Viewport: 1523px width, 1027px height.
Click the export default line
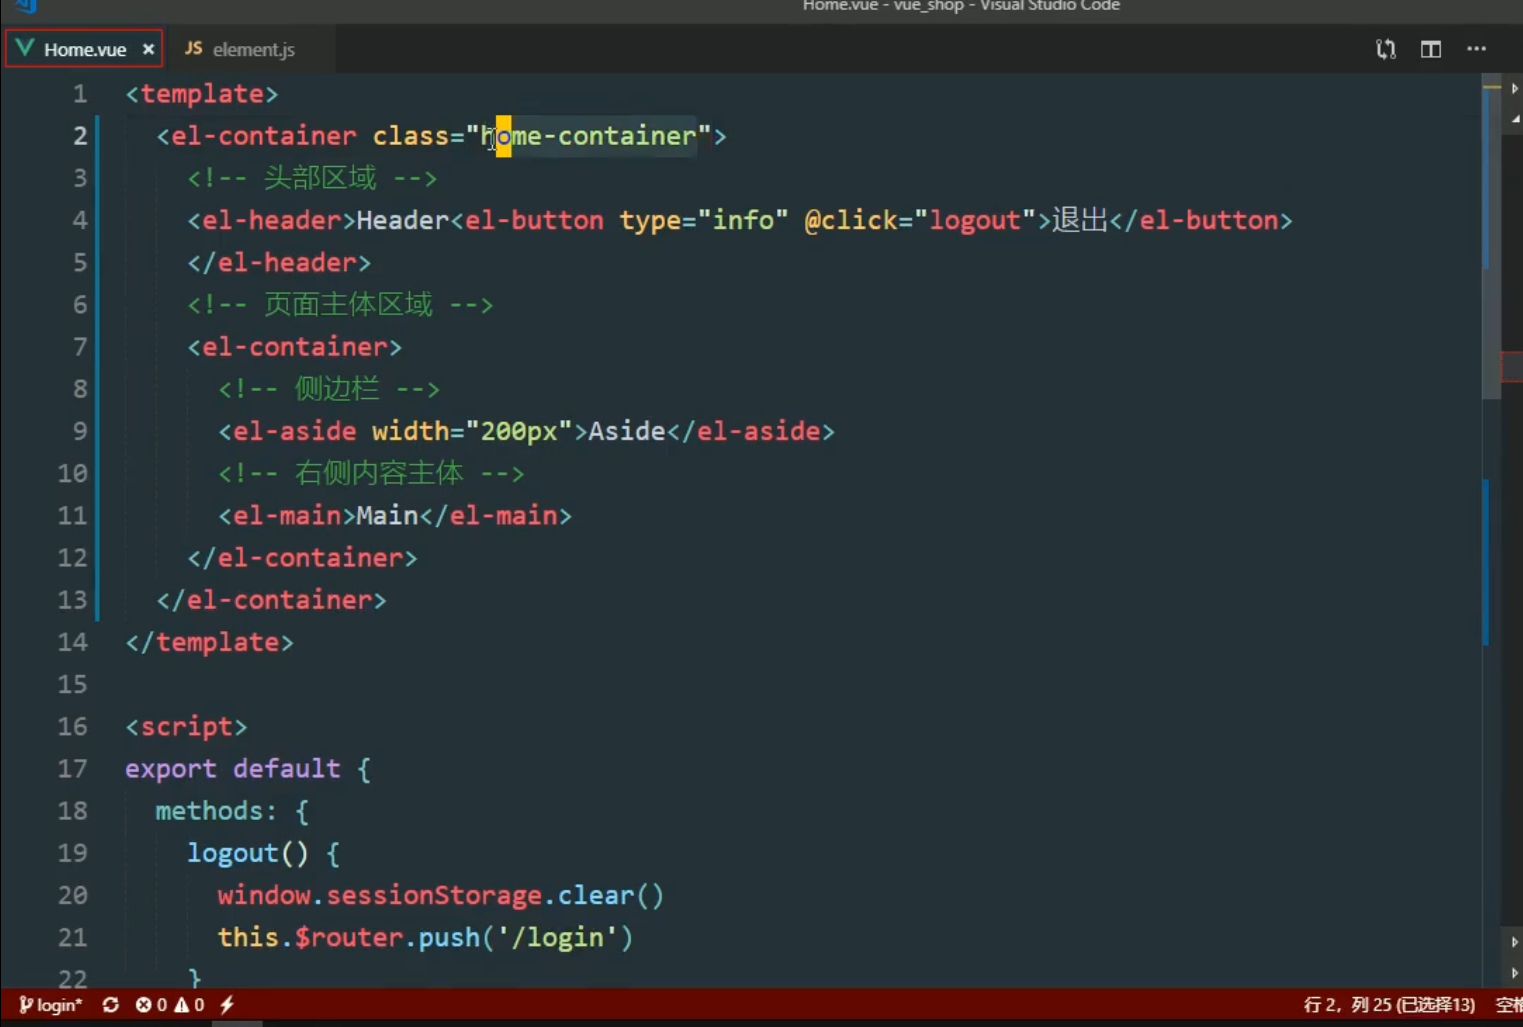(248, 768)
